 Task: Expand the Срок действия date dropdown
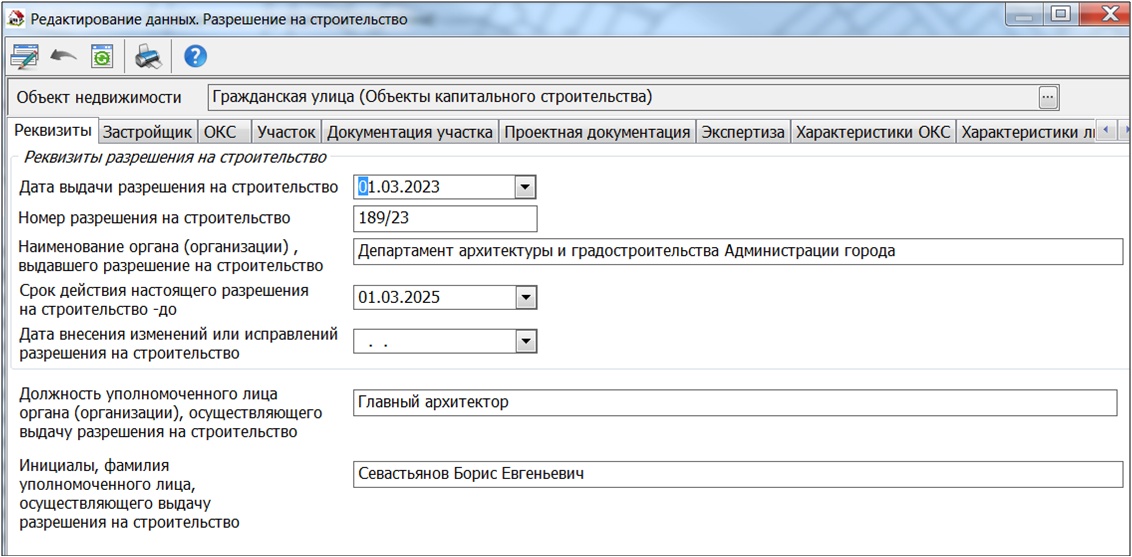pos(526,297)
